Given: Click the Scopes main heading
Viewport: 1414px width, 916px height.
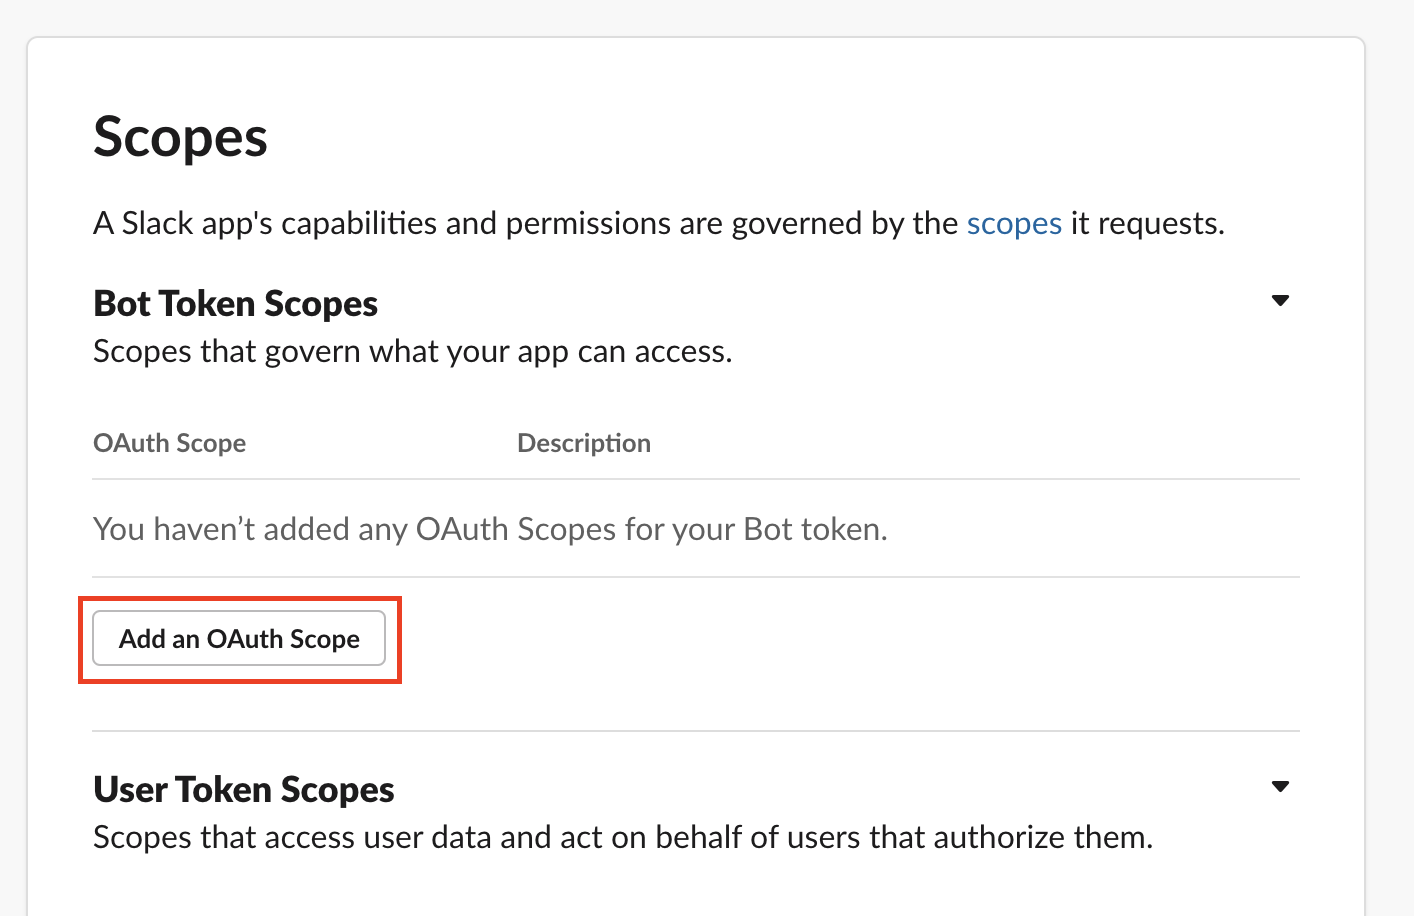Looking at the screenshot, I should point(180,137).
